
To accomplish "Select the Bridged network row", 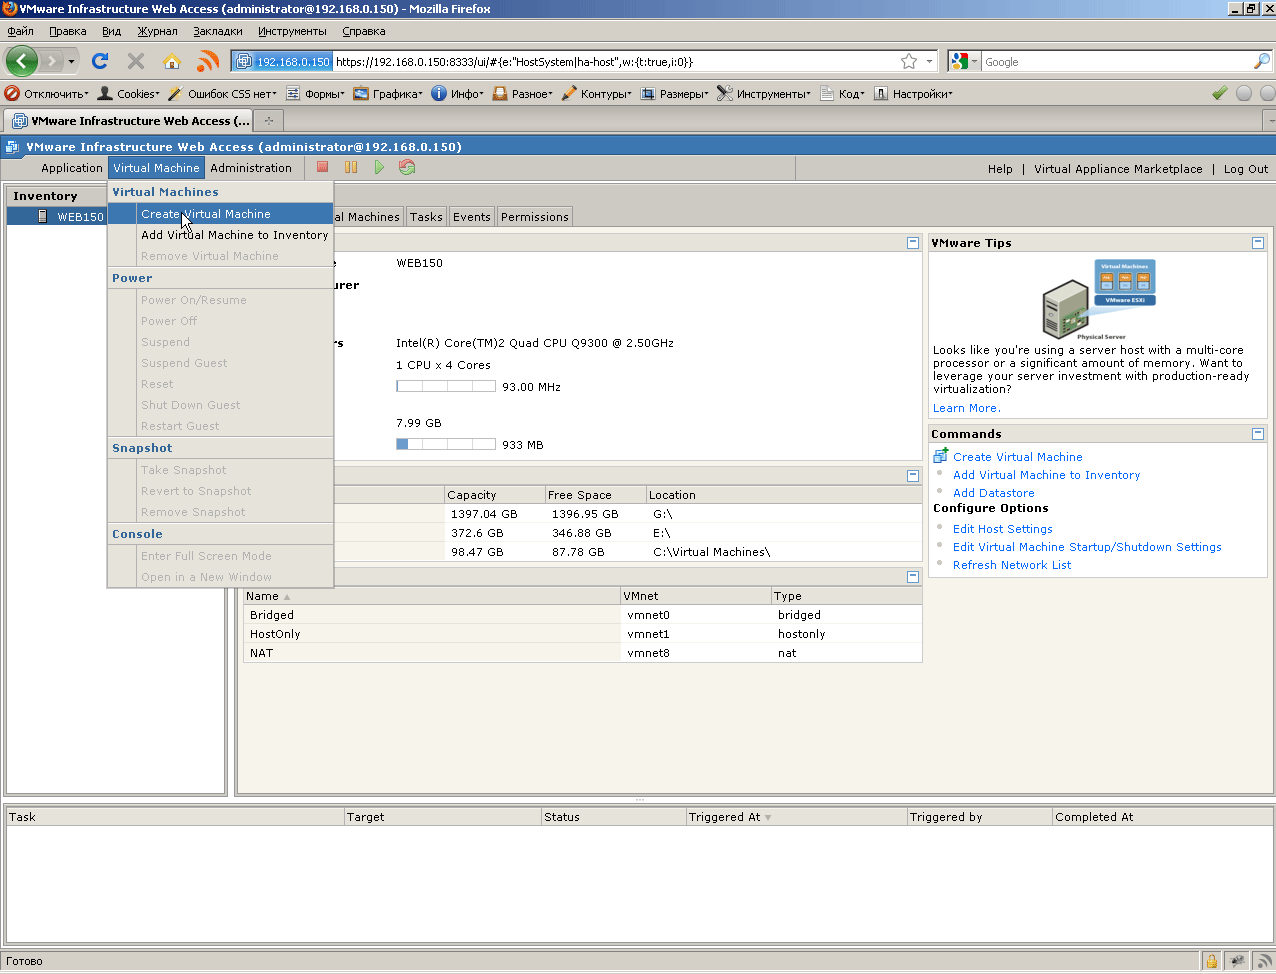I will click(x=582, y=615).
